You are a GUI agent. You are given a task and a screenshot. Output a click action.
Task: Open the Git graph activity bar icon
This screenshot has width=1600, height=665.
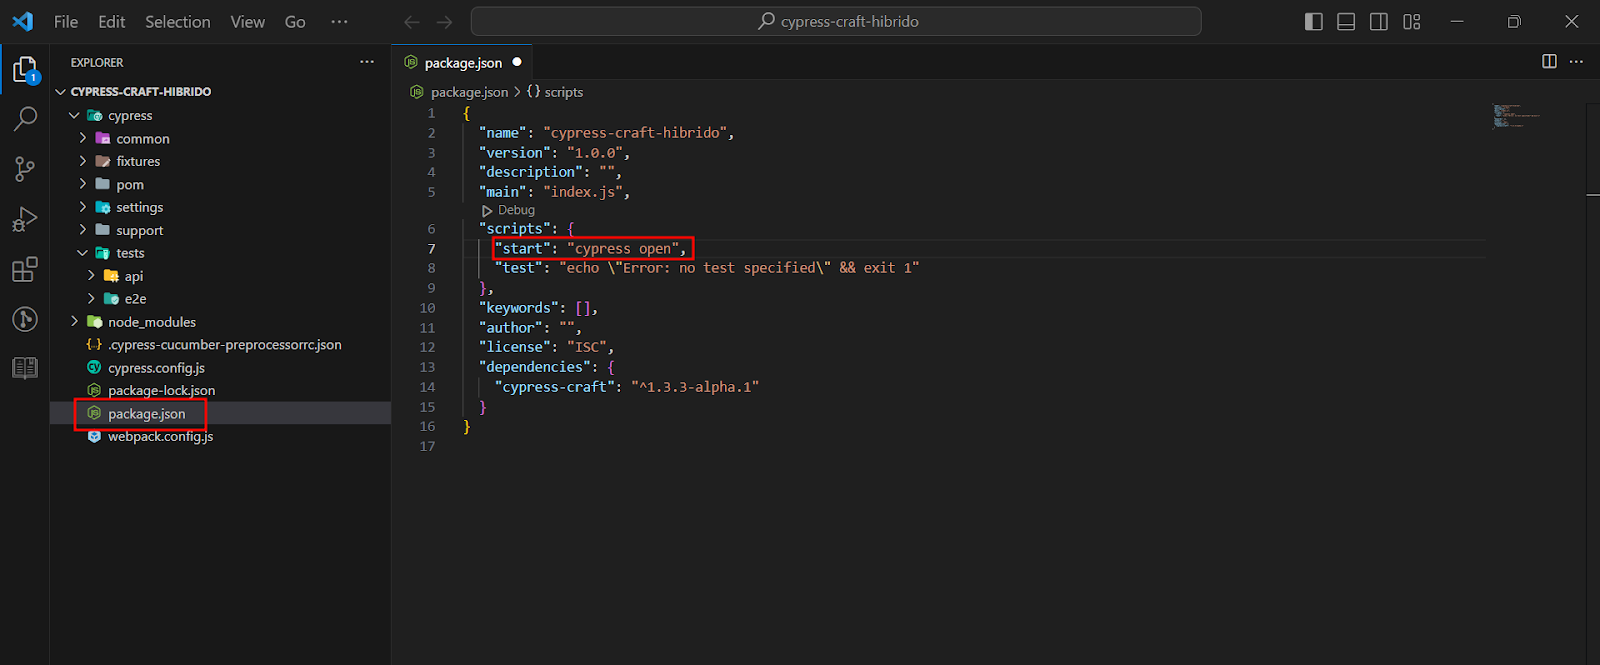click(x=25, y=319)
